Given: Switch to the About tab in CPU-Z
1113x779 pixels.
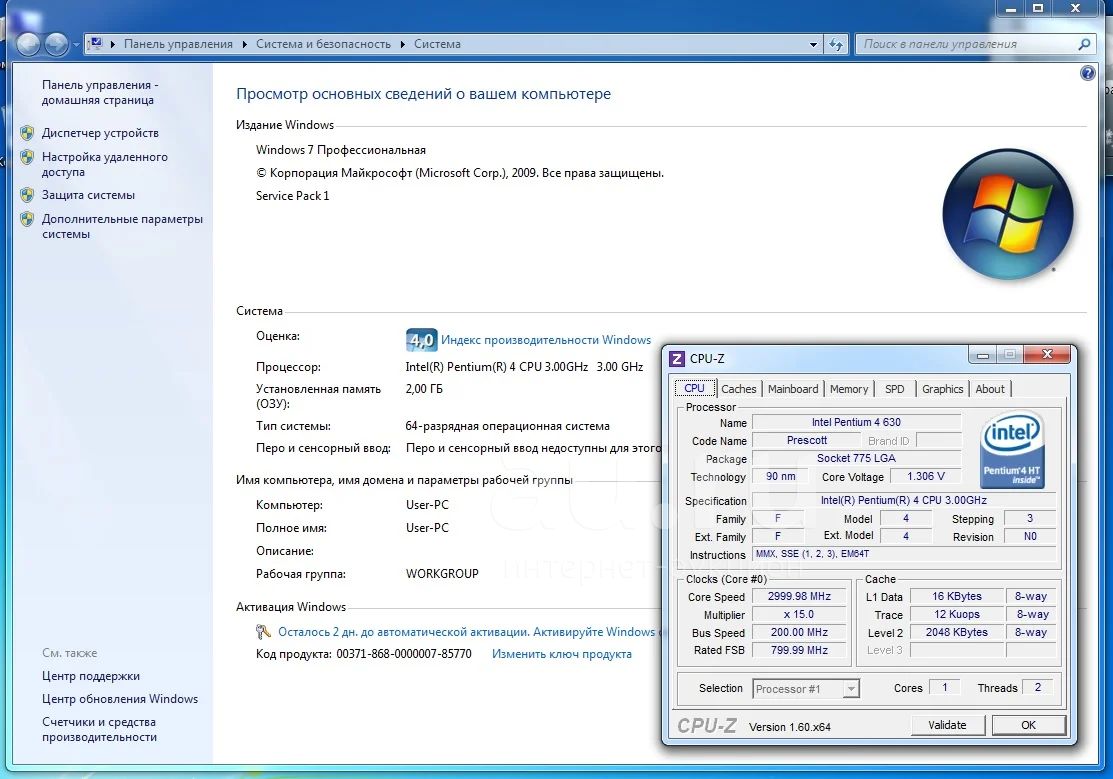Looking at the screenshot, I should pos(989,389).
